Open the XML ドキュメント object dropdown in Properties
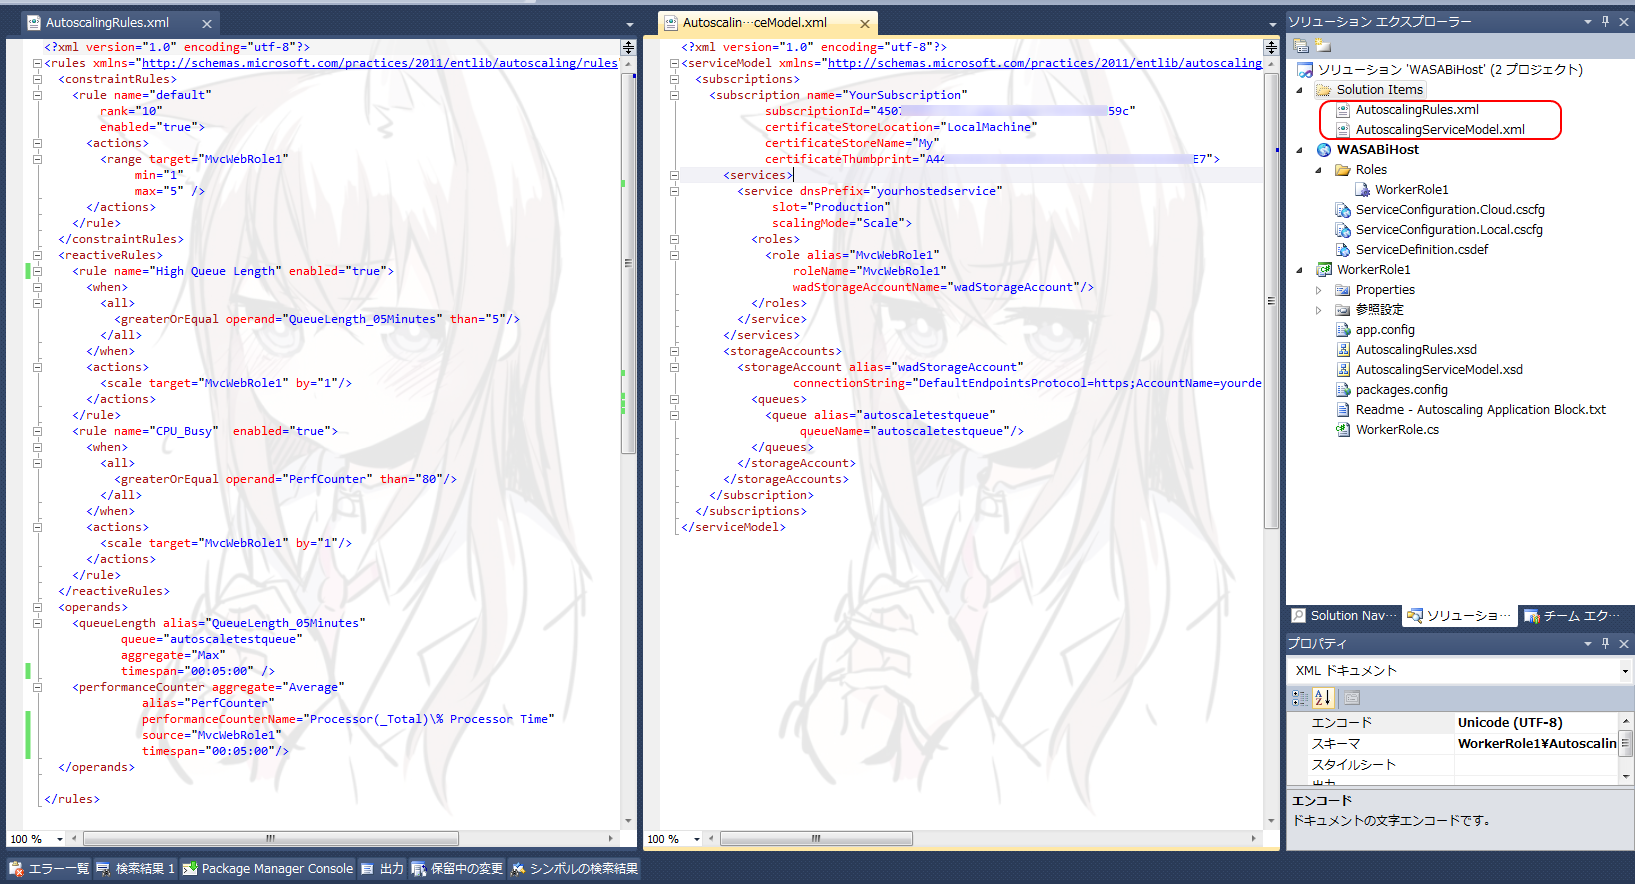 (x=1625, y=671)
